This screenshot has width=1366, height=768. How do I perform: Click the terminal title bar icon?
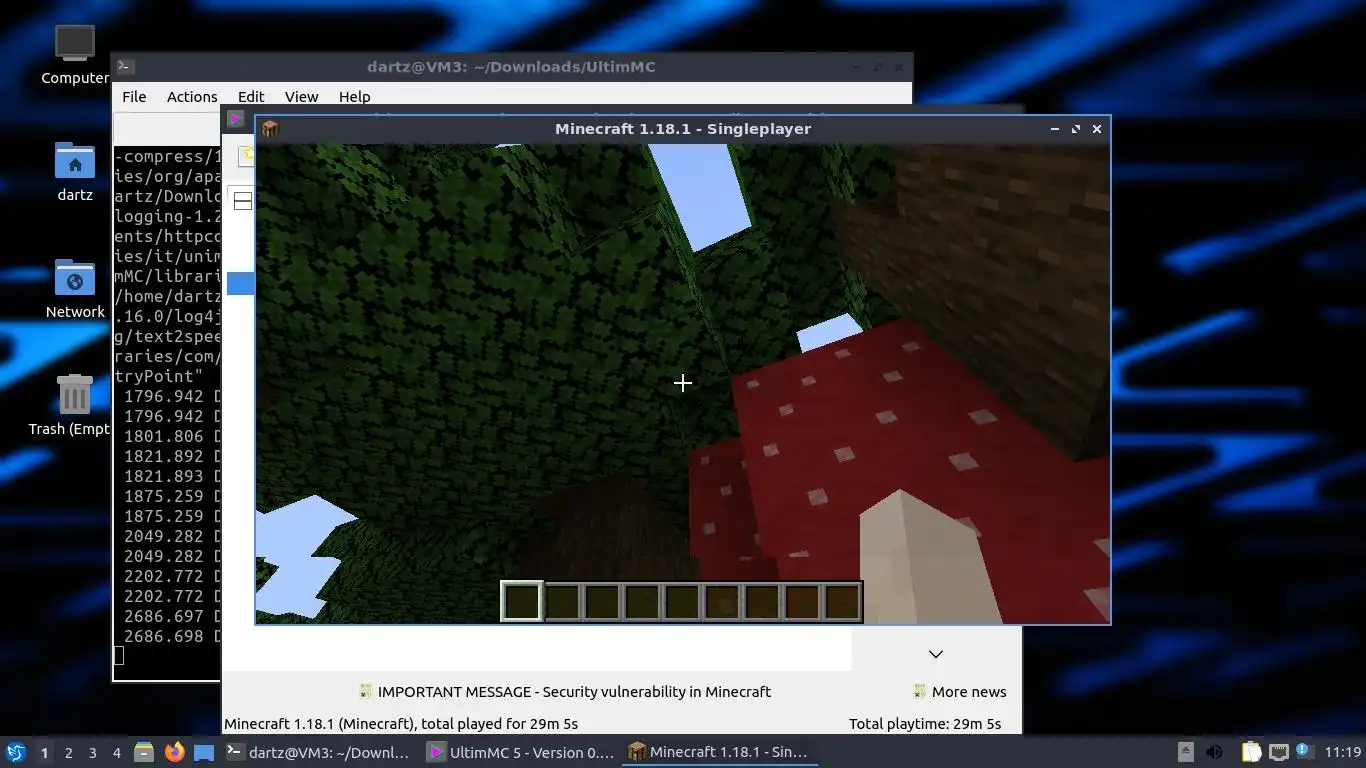point(125,67)
